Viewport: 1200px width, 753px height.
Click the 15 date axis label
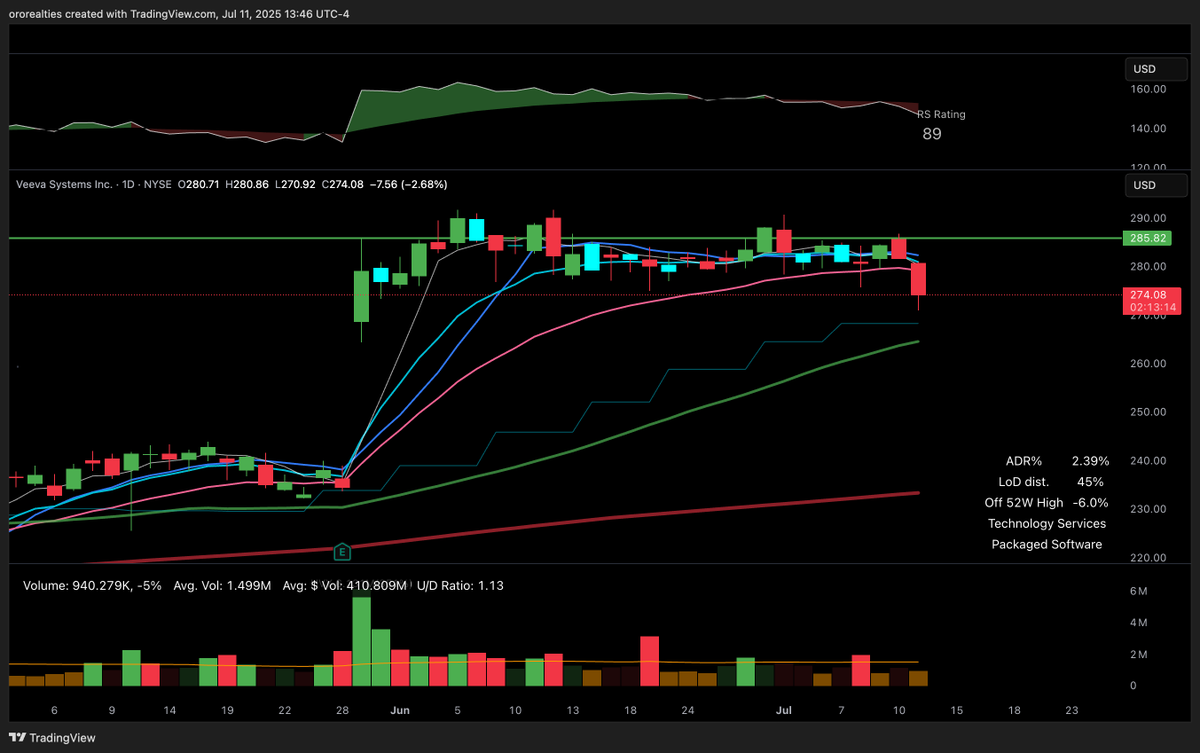pyautogui.click(x=957, y=710)
